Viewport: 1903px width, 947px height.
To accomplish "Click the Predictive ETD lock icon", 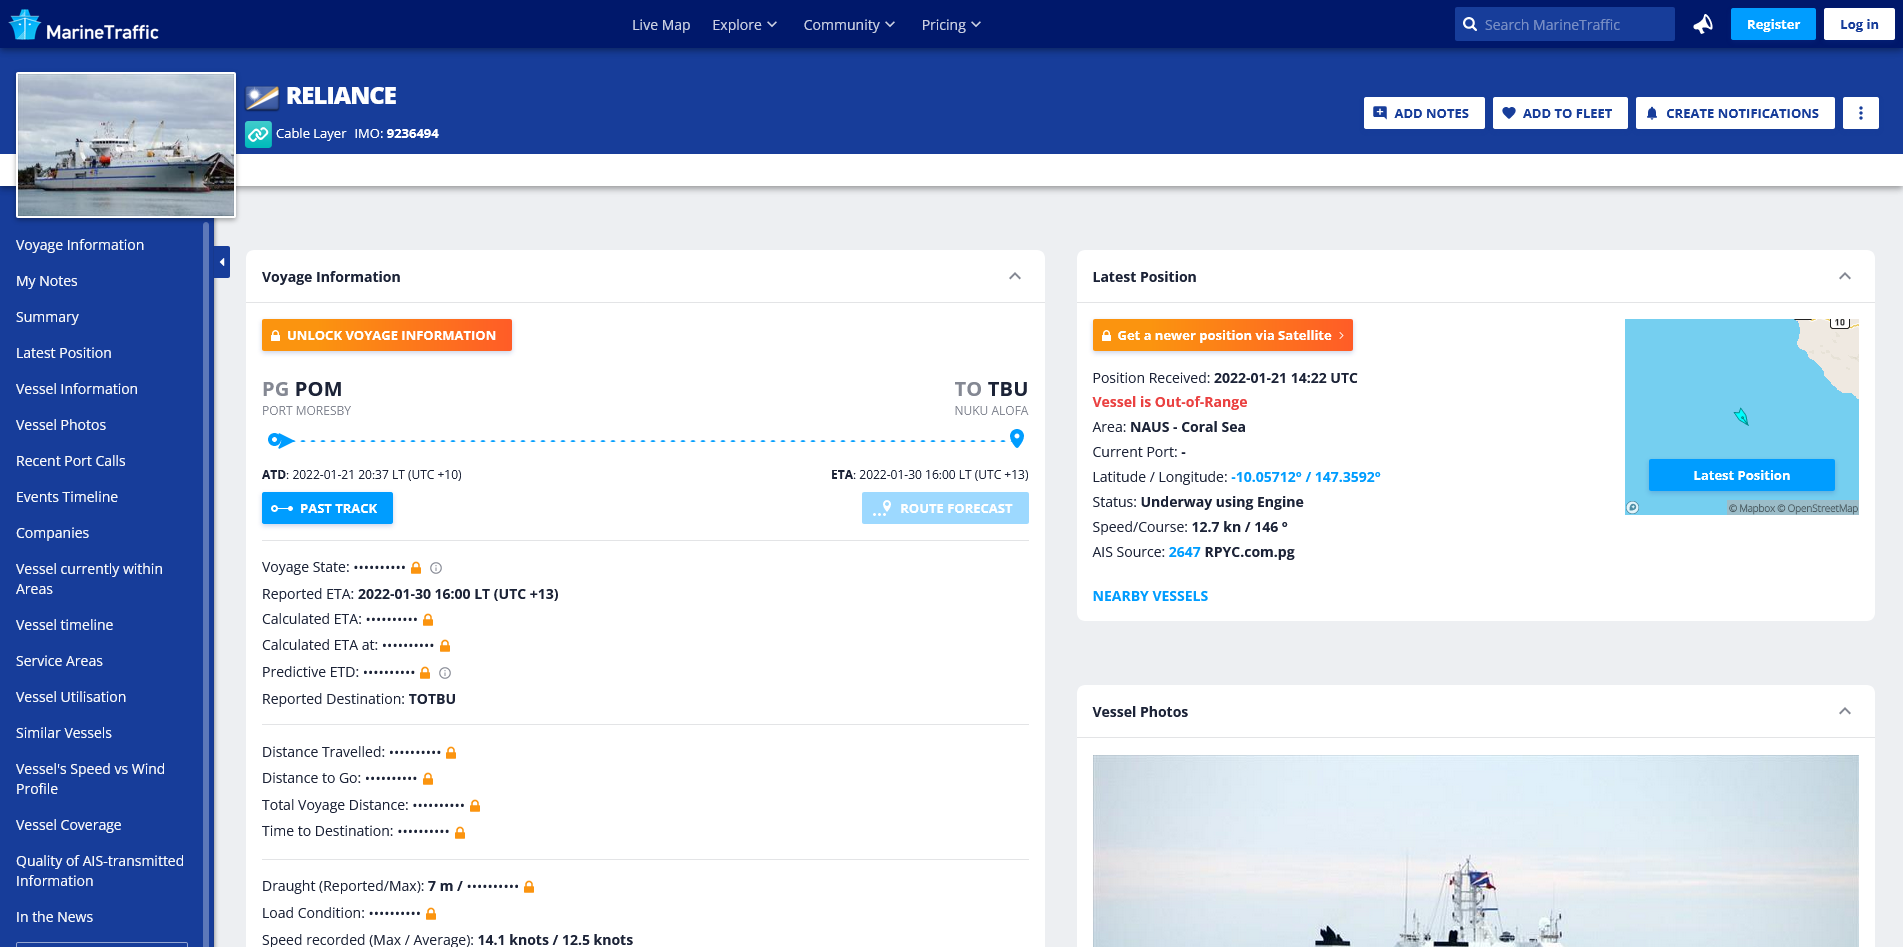I will pos(425,673).
